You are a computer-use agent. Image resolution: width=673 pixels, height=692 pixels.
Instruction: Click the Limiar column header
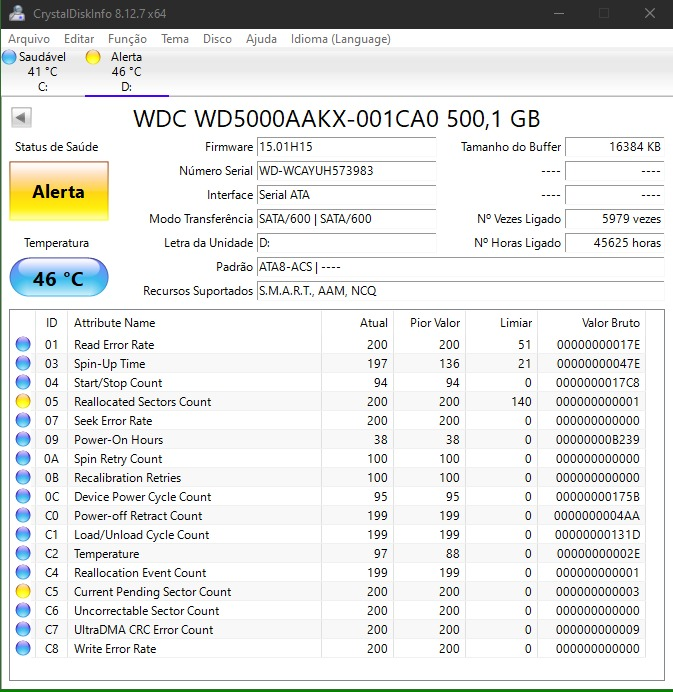501,323
